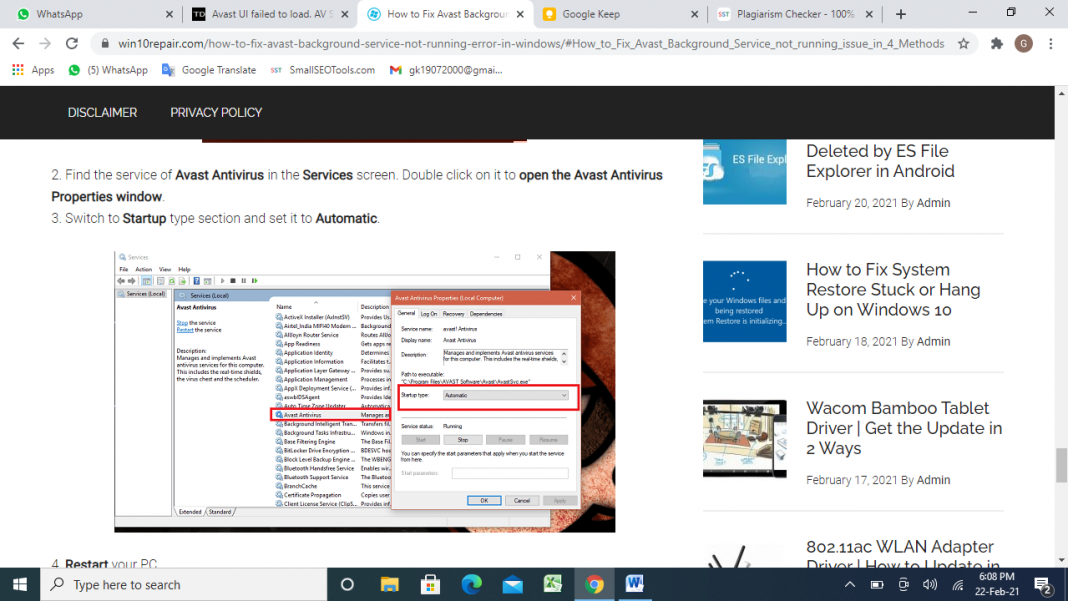1068x601 pixels.
Task: Open the gk19072000 Gmail bookmark
Action: pyautogui.click(x=446, y=70)
